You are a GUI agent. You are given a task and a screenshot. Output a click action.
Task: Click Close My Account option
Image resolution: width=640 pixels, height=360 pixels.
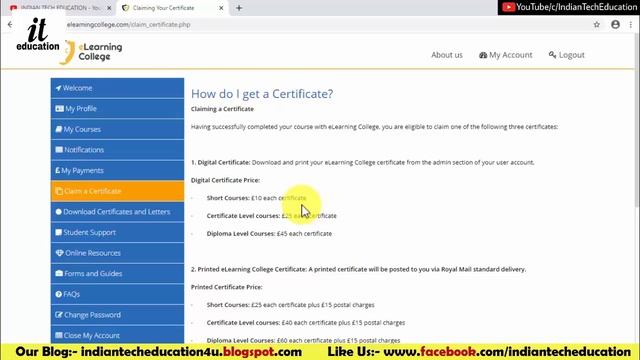coord(117,335)
